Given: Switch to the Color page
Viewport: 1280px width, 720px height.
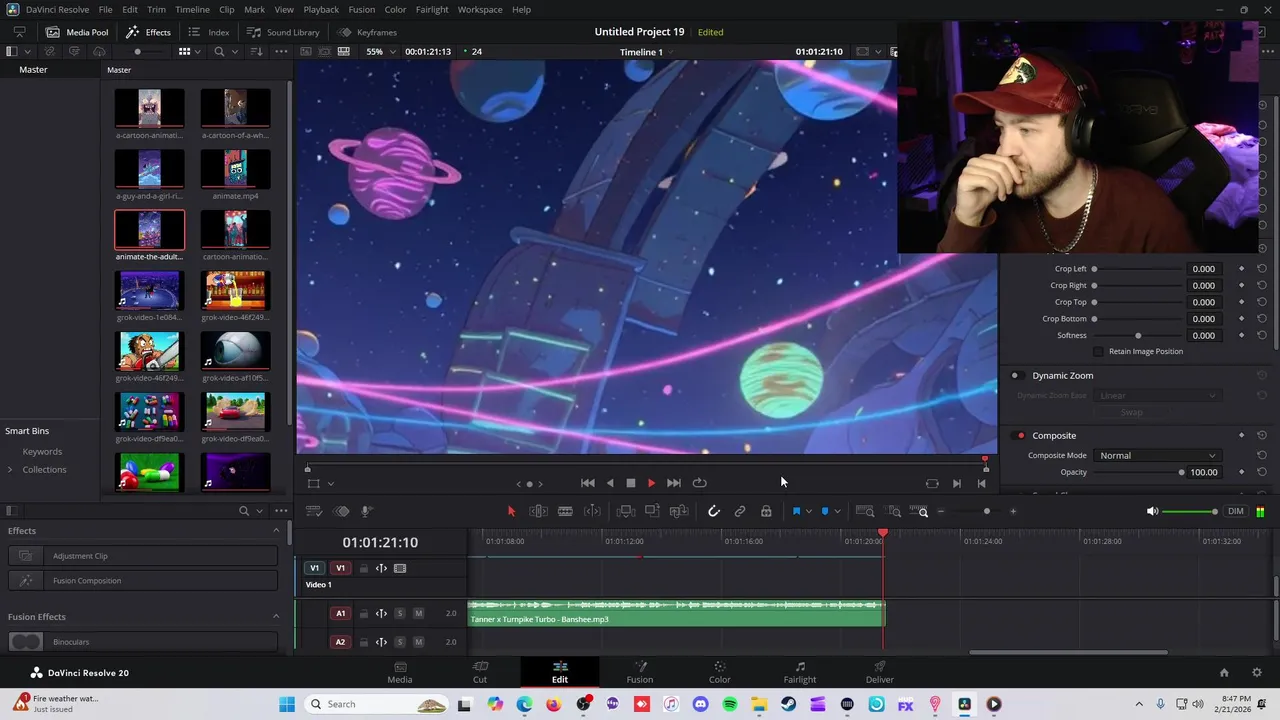Looking at the screenshot, I should 719,672.
